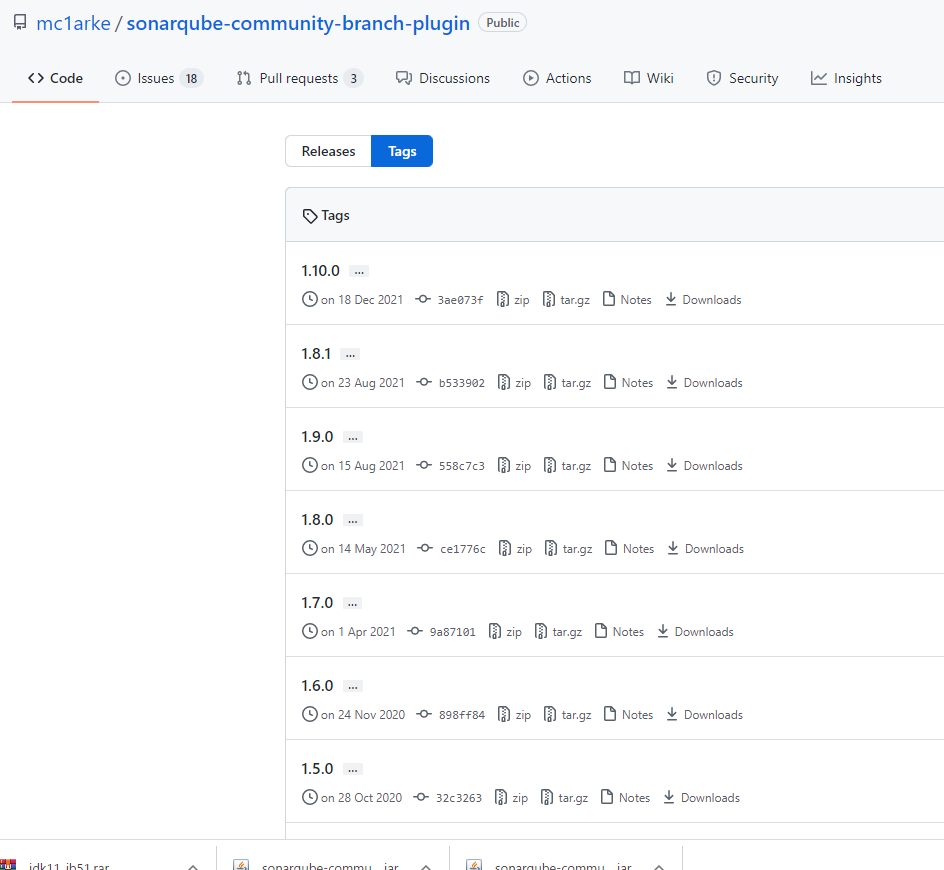Viewport: 944px width, 870px height.
Task: Click the Public visibility badge
Action: click(x=502, y=21)
